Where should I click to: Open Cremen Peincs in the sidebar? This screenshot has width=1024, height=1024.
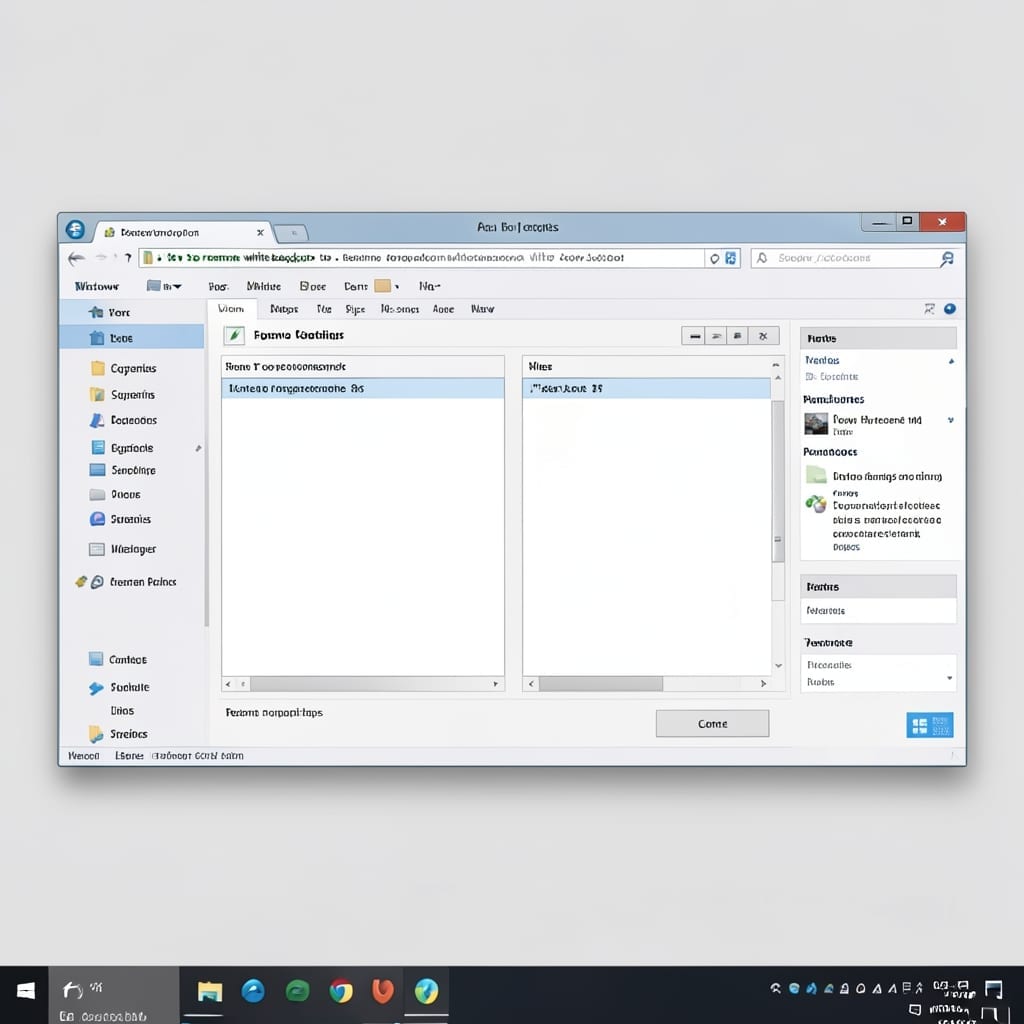(x=143, y=582)
